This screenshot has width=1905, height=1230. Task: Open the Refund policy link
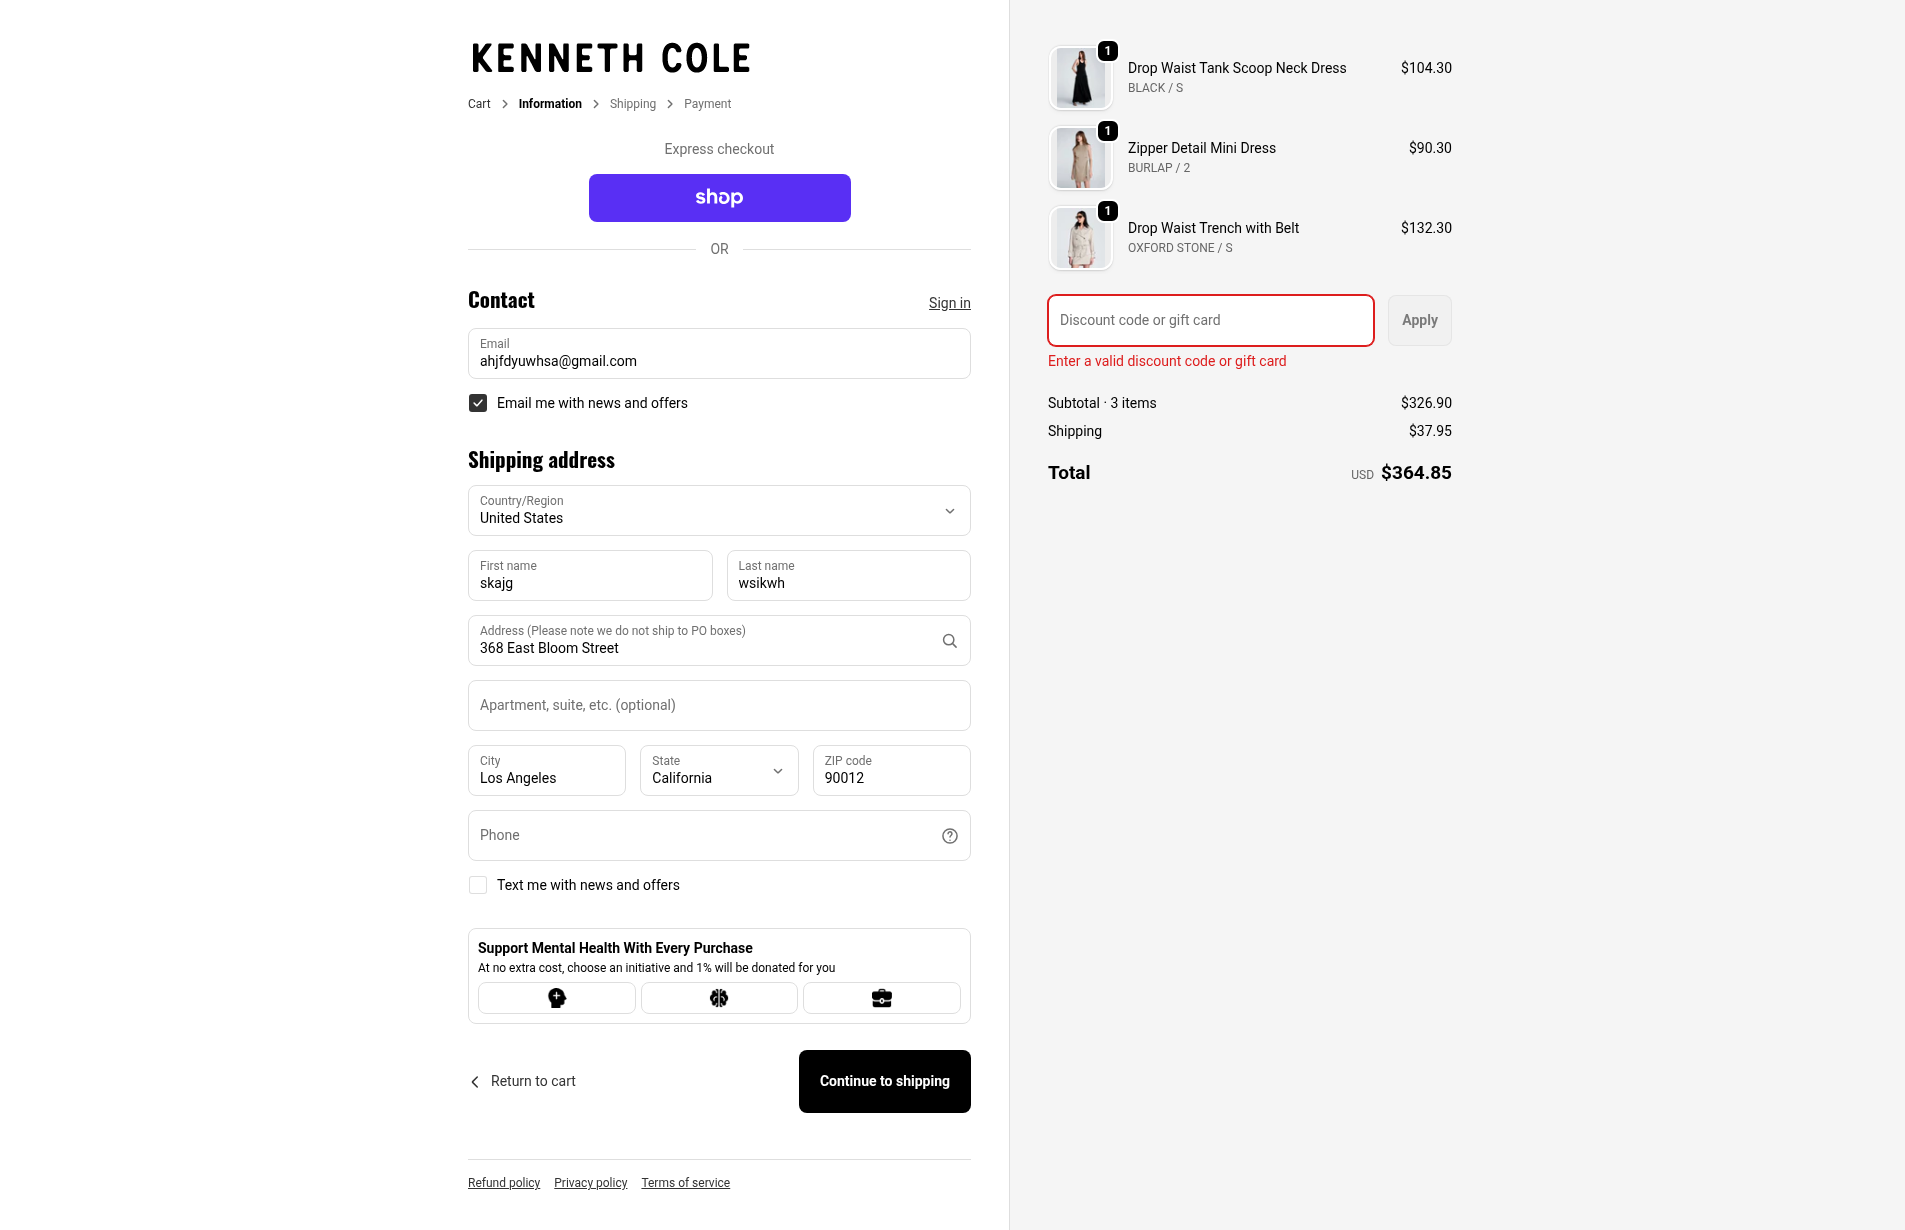coord(504,1183)
